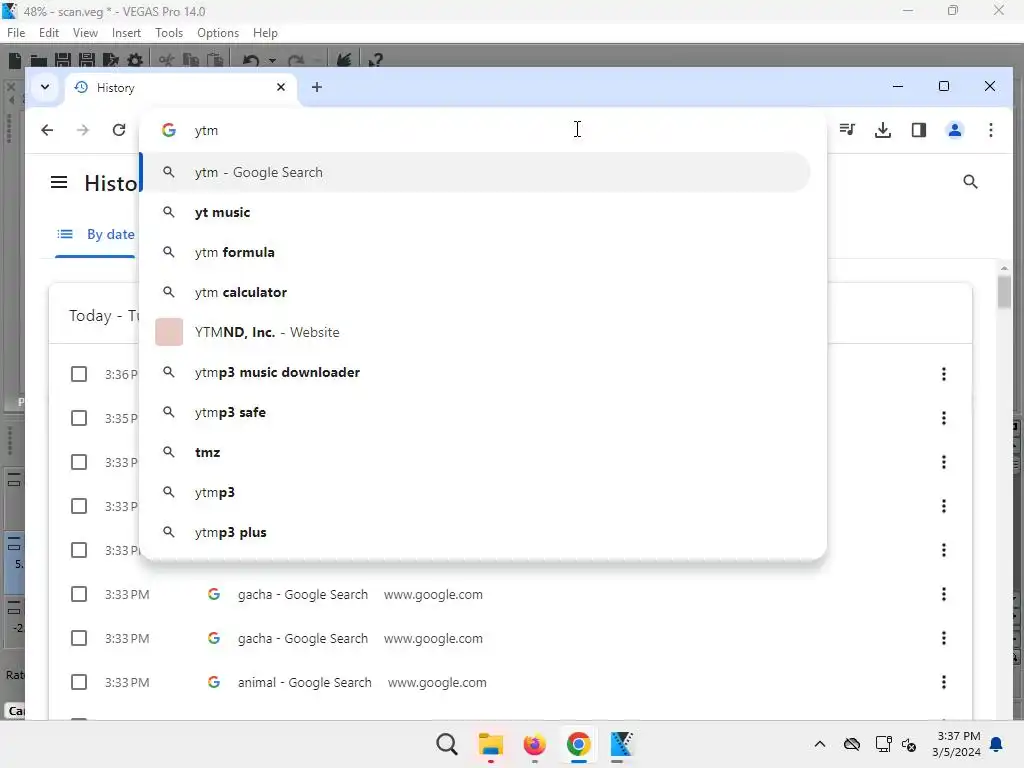1024x768 pixels.
Task: Choose 'ytmp3 music downloader' suggestion
Action: (x=475, y=372)
